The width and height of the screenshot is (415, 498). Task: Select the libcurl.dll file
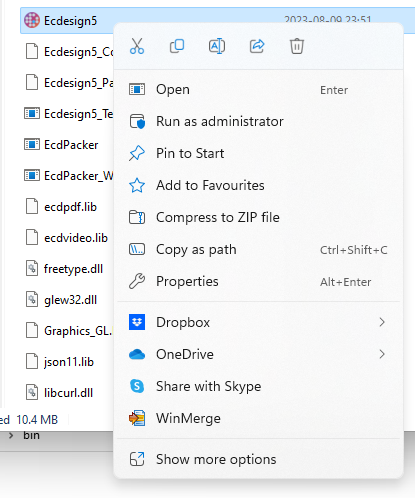pyautogui.click(x=68, y=393)
